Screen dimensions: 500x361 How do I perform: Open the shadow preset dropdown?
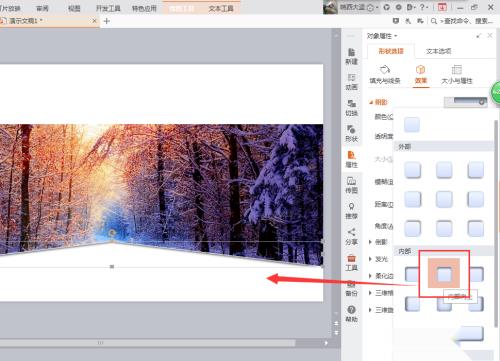point(466,102)
